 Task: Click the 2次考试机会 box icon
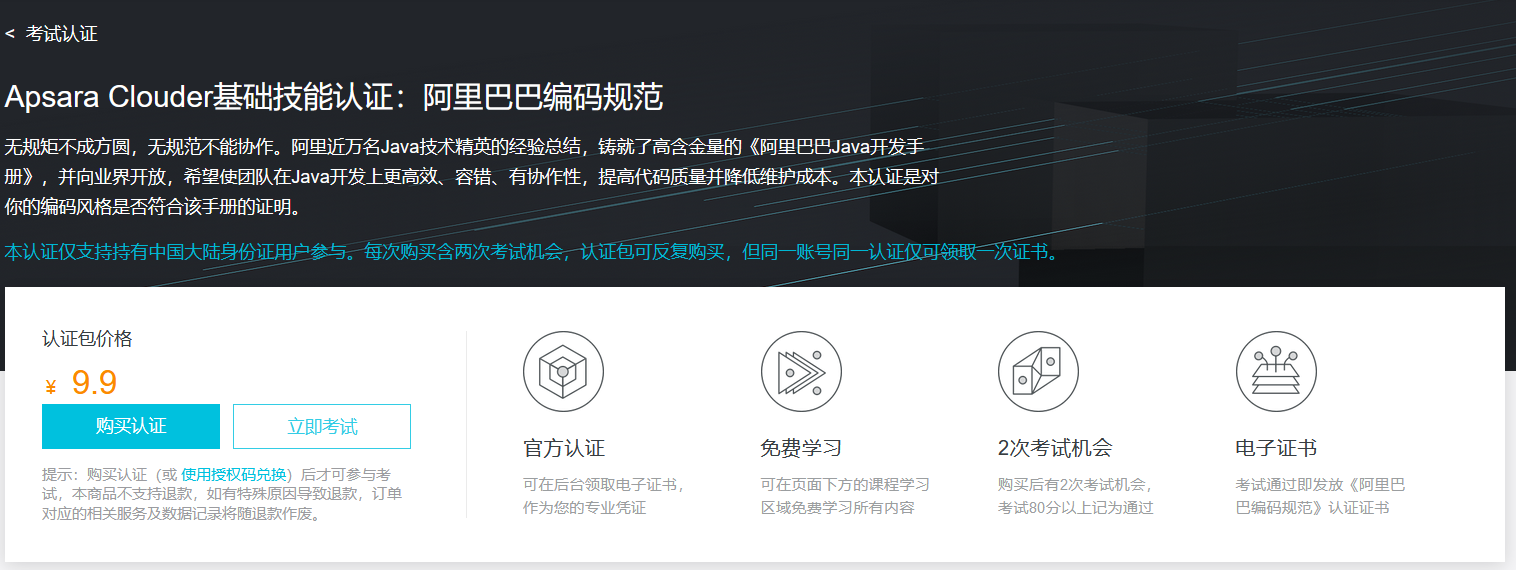click(x=1038, y=372)
